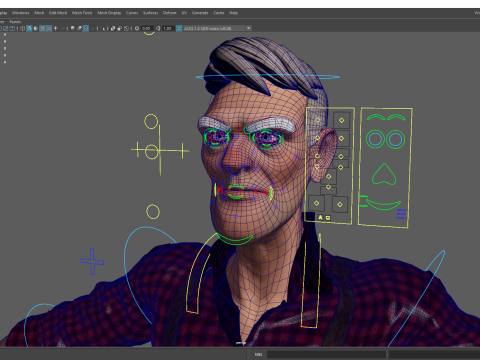This screenshot has height=360, width=480.
Task: Click top-right diamond handle in slider panel
Action: 342,120
